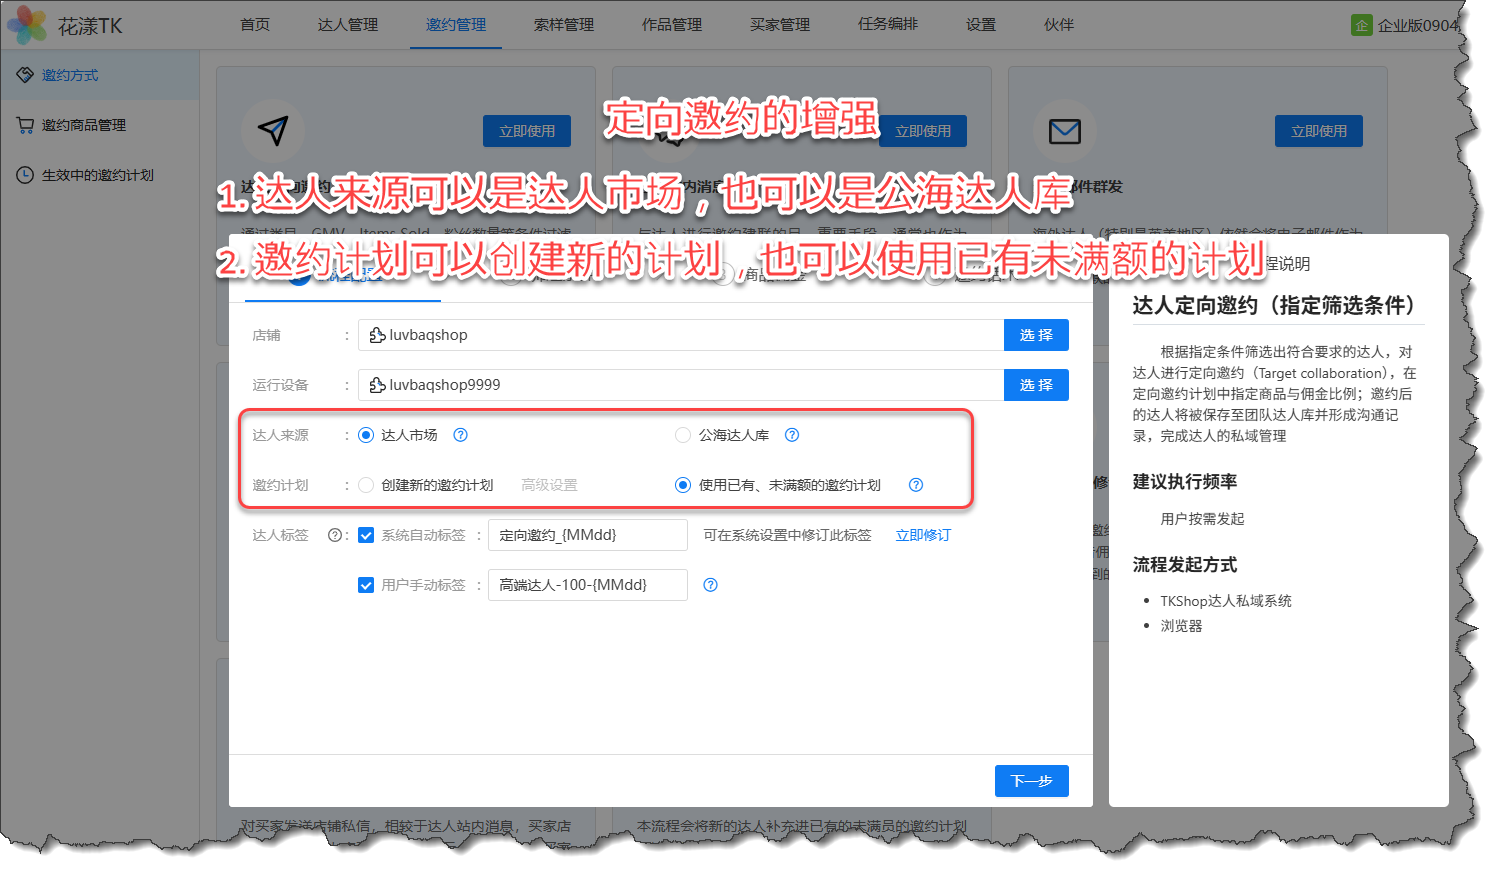Open device selector with 运行设备 选择 button
The height and width of the screenshot is (874, 1500).
click(1036, 385)
